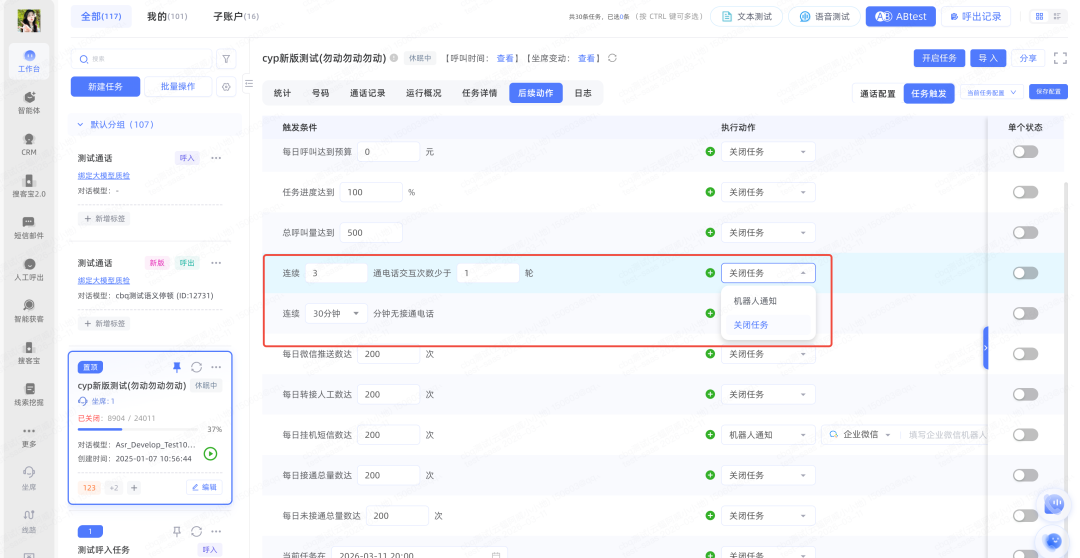Open 智能体 in the left sidebar
This screenshot has height=558, width=1080.
29,101
